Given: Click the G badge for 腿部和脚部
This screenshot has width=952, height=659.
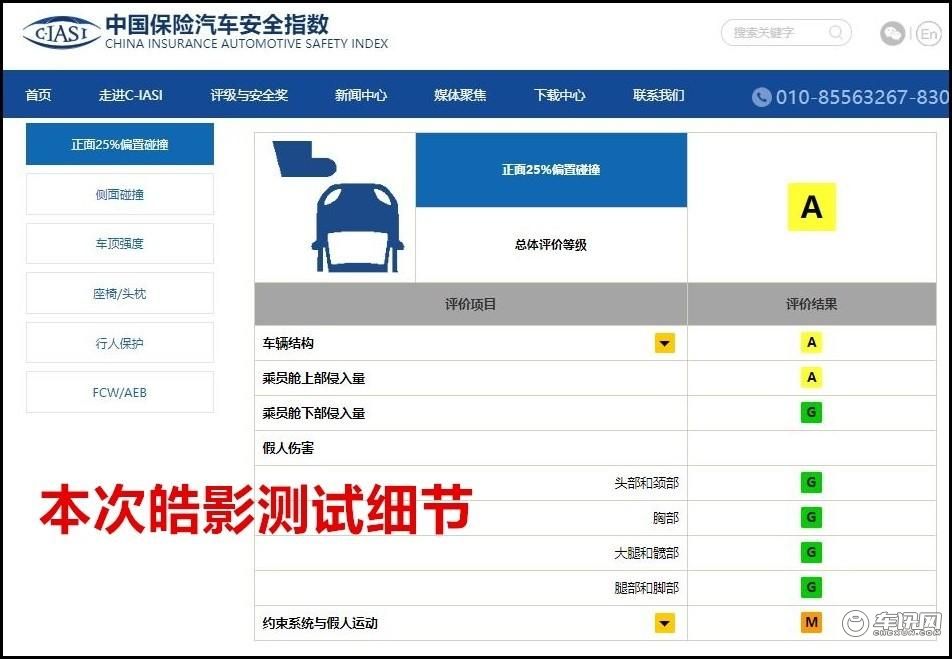Looking at the screenshot, I should pos(811,588).
